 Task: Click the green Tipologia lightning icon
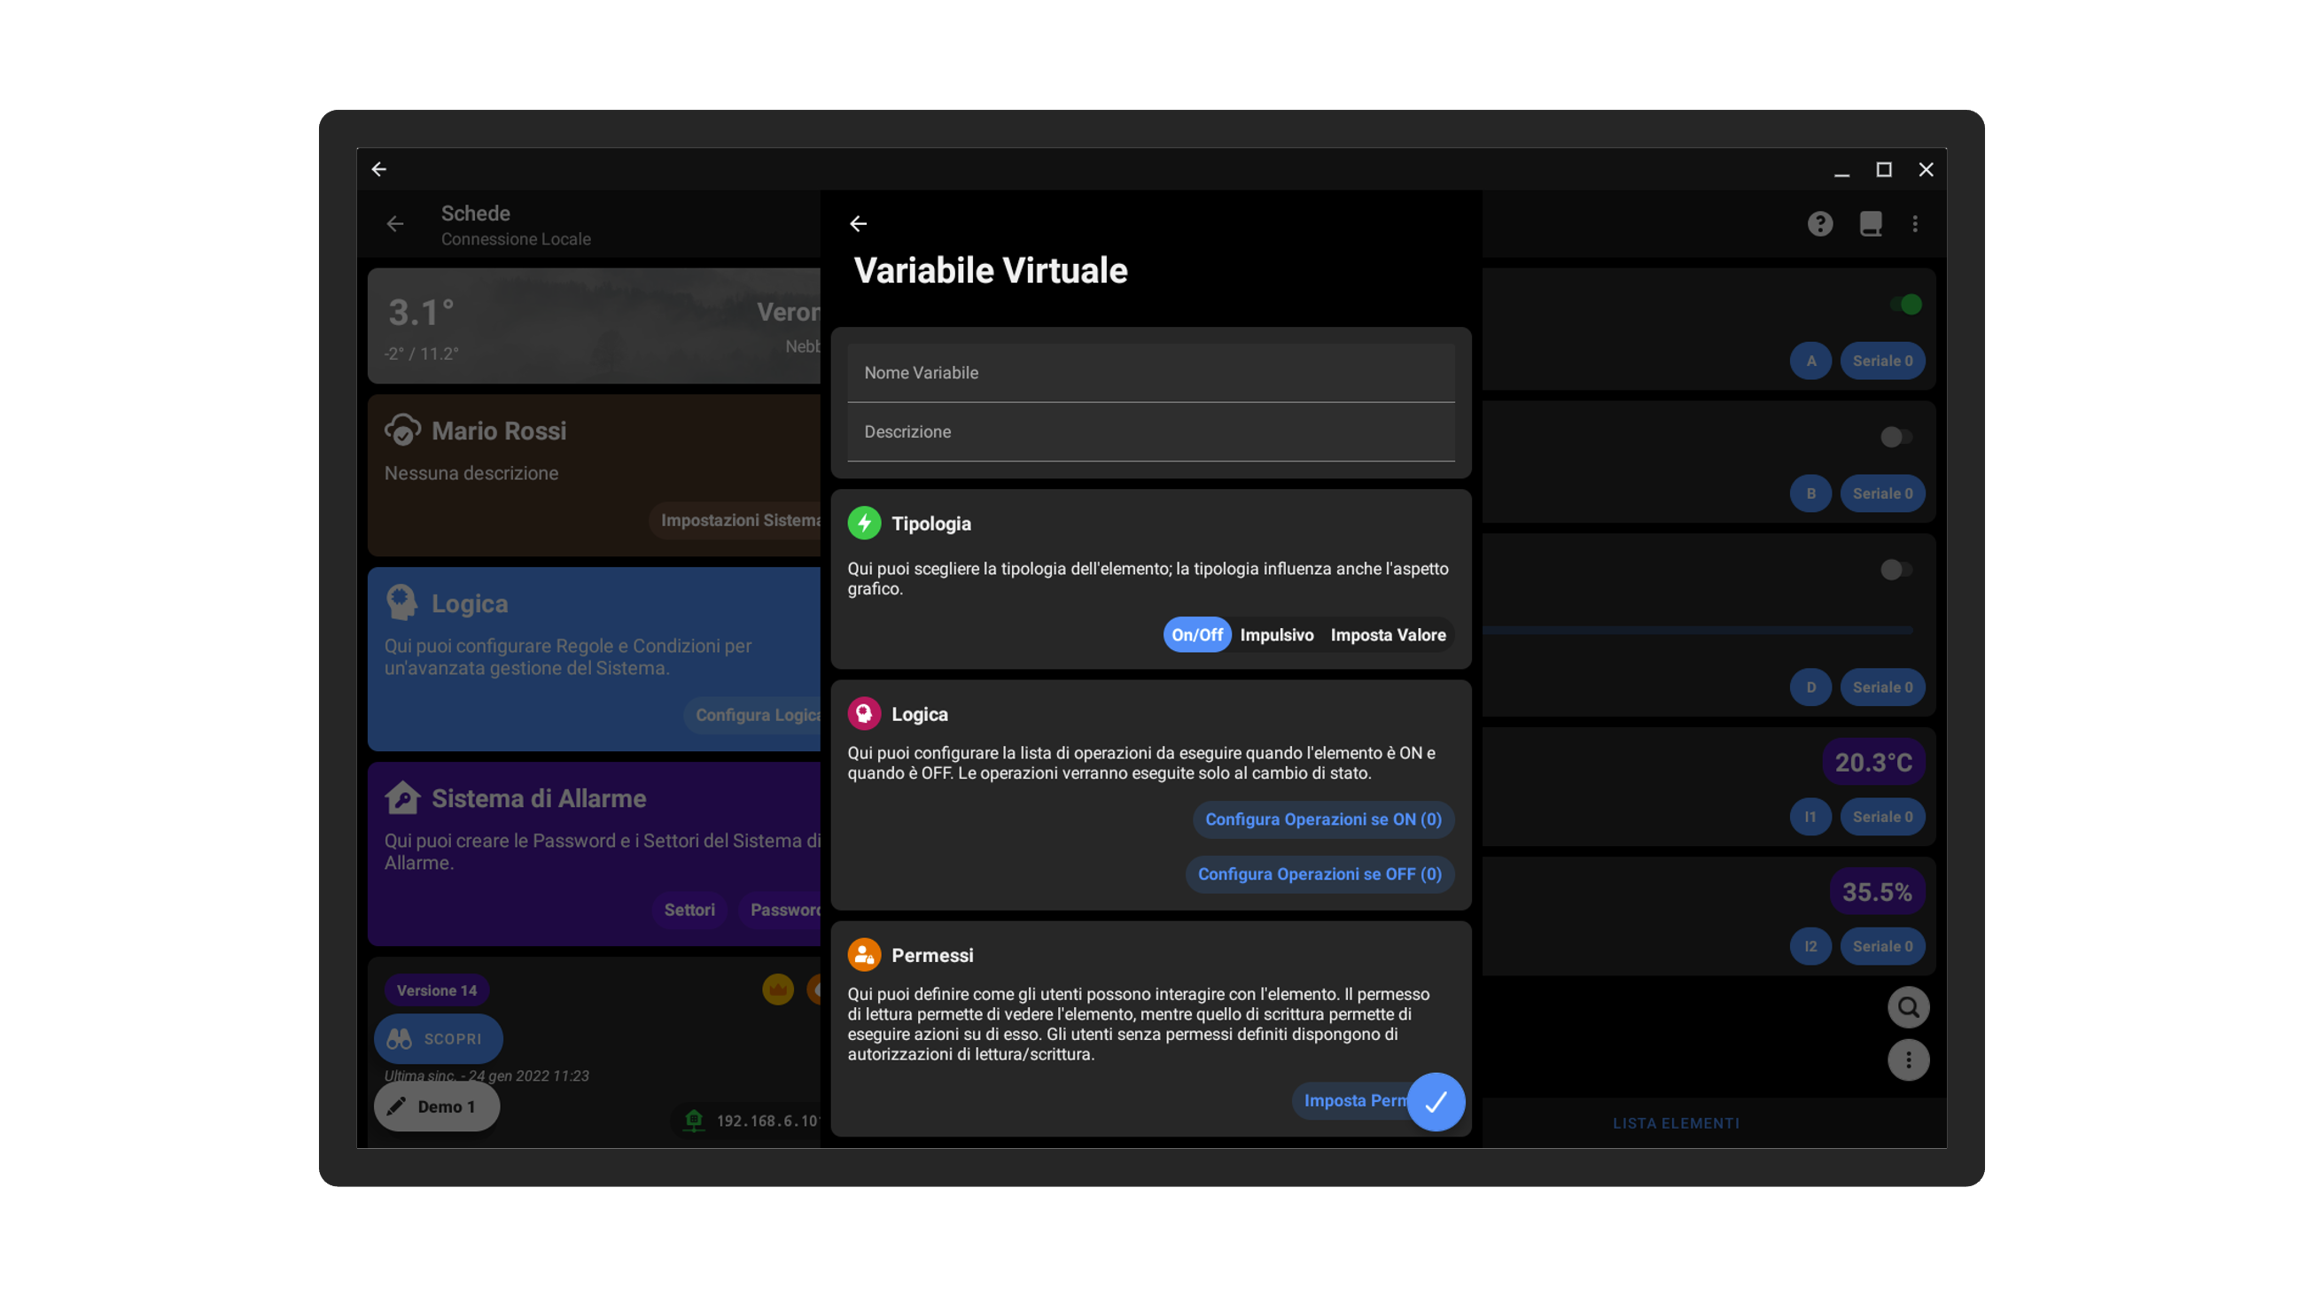tap(864, 523)
